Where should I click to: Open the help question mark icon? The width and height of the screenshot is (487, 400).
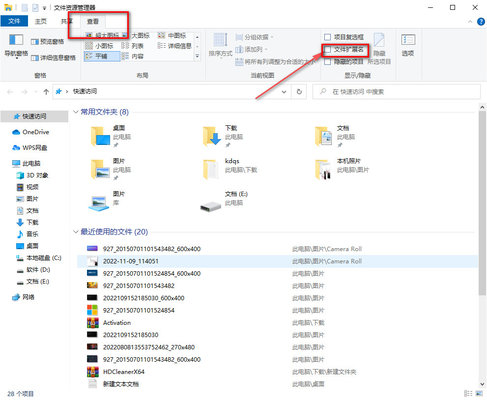[481, 22]
